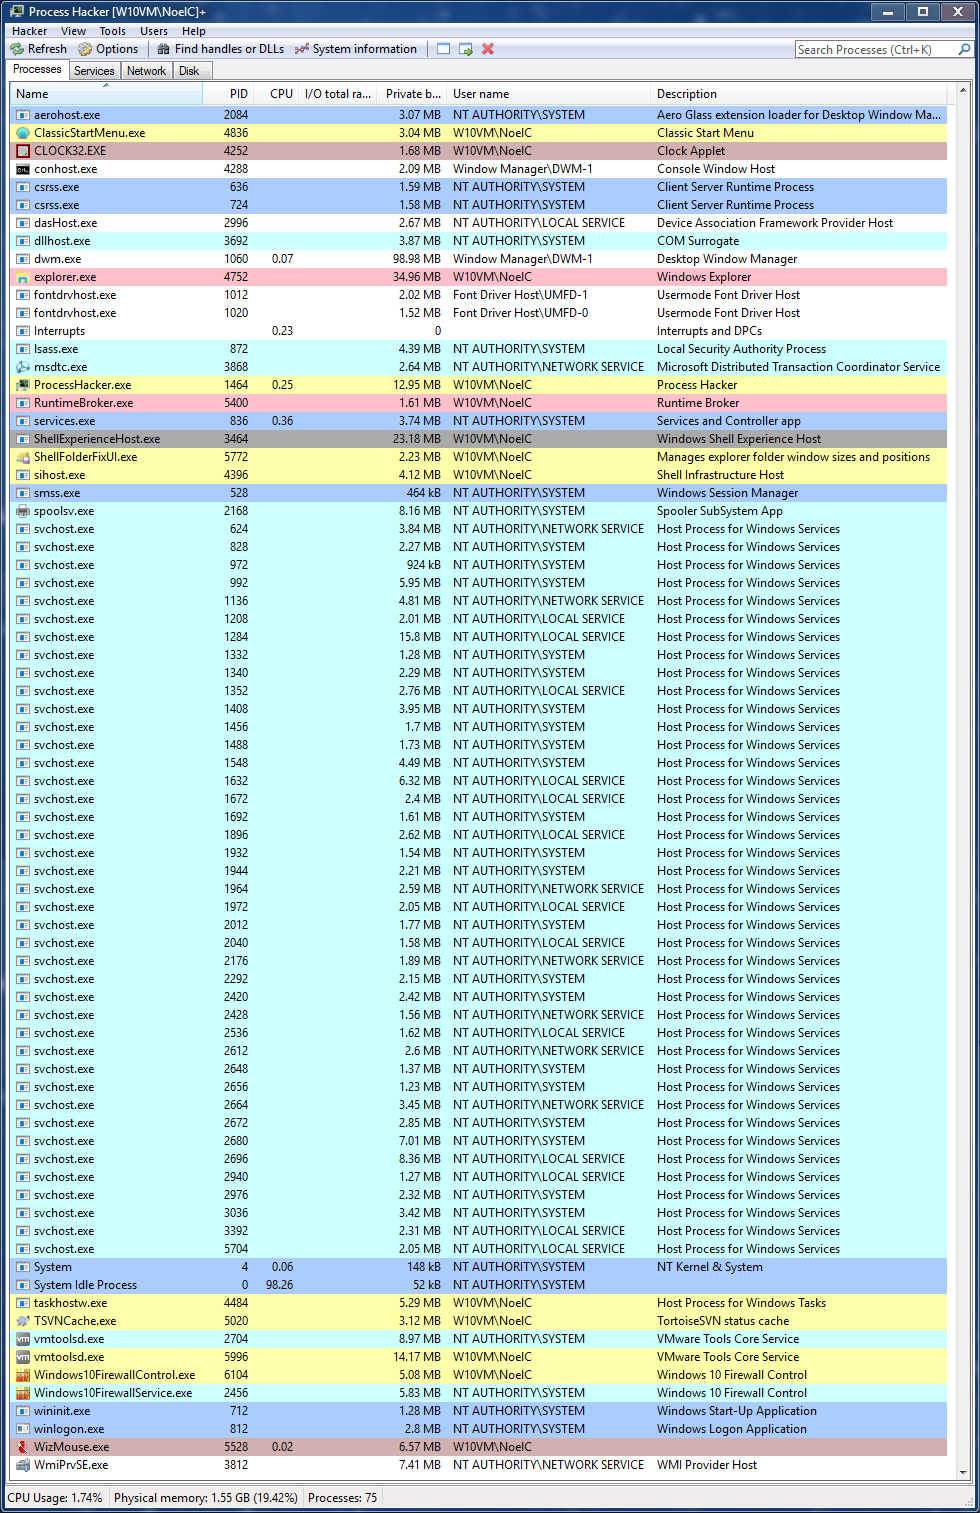Click the Windows10FirewallService.exe icon
Screen dimensions: 980x1513
(x=23, y=1393)
